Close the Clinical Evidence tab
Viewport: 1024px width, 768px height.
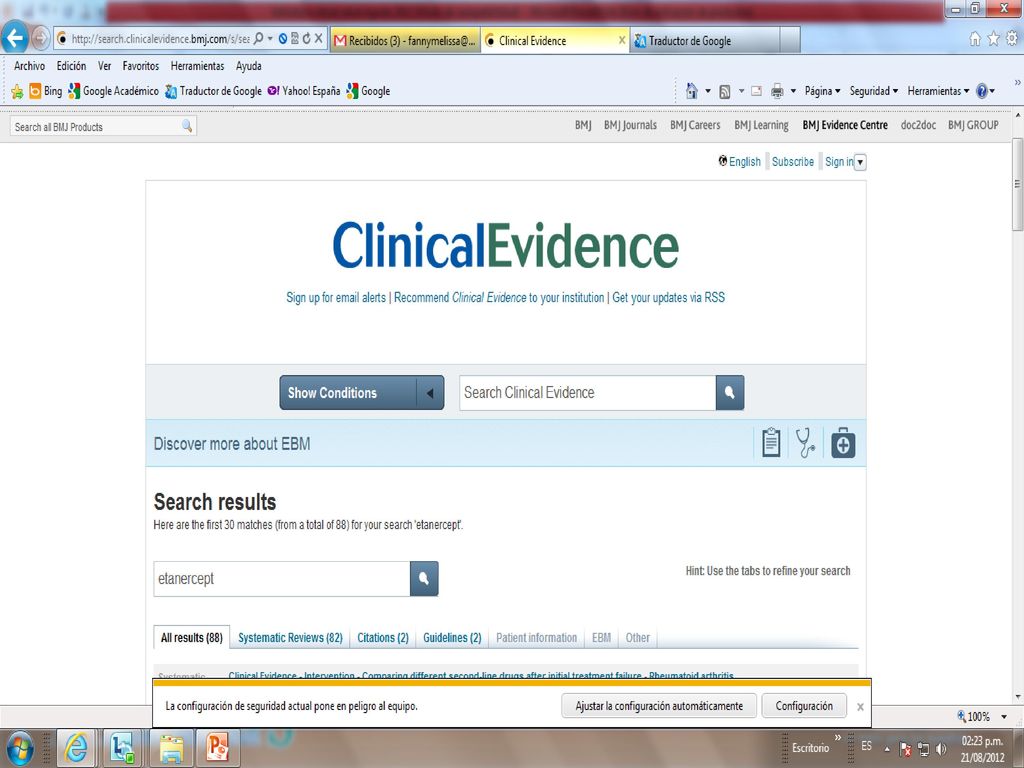tap(622, 40)
